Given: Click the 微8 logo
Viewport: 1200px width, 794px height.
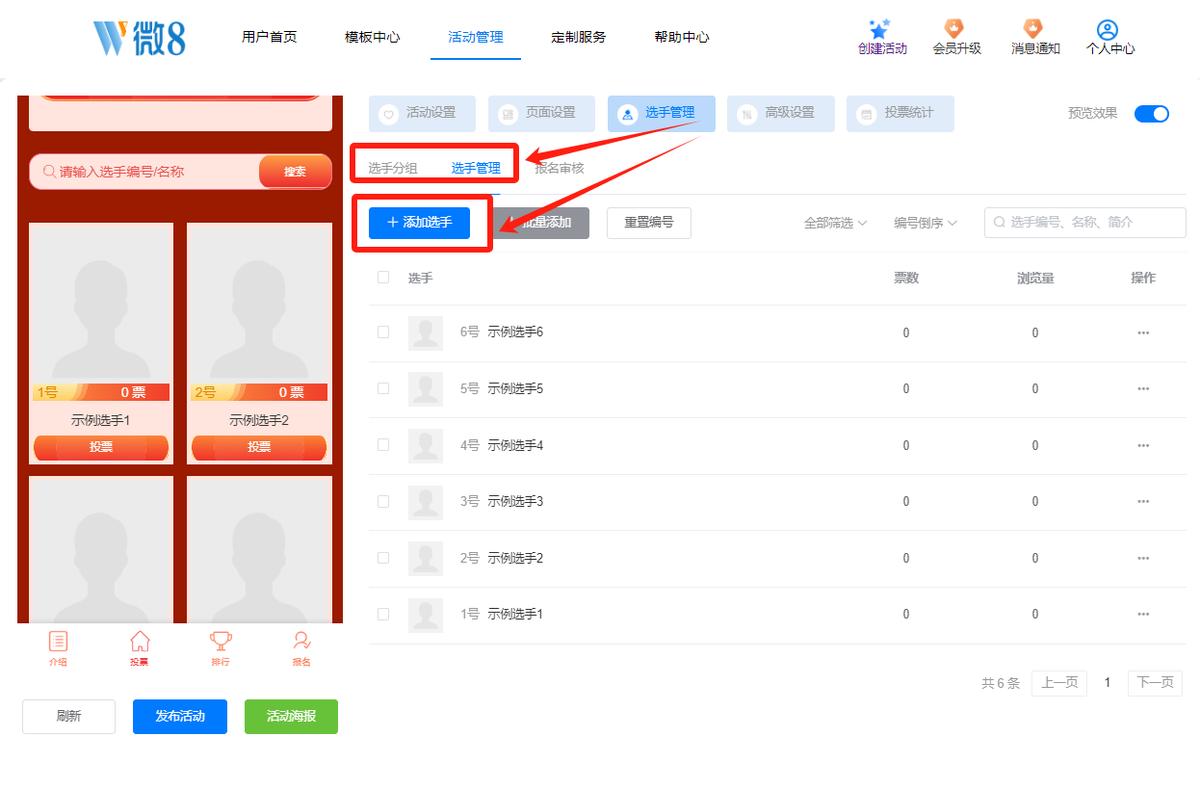Looking at the screenshot, I should (139, 38).
